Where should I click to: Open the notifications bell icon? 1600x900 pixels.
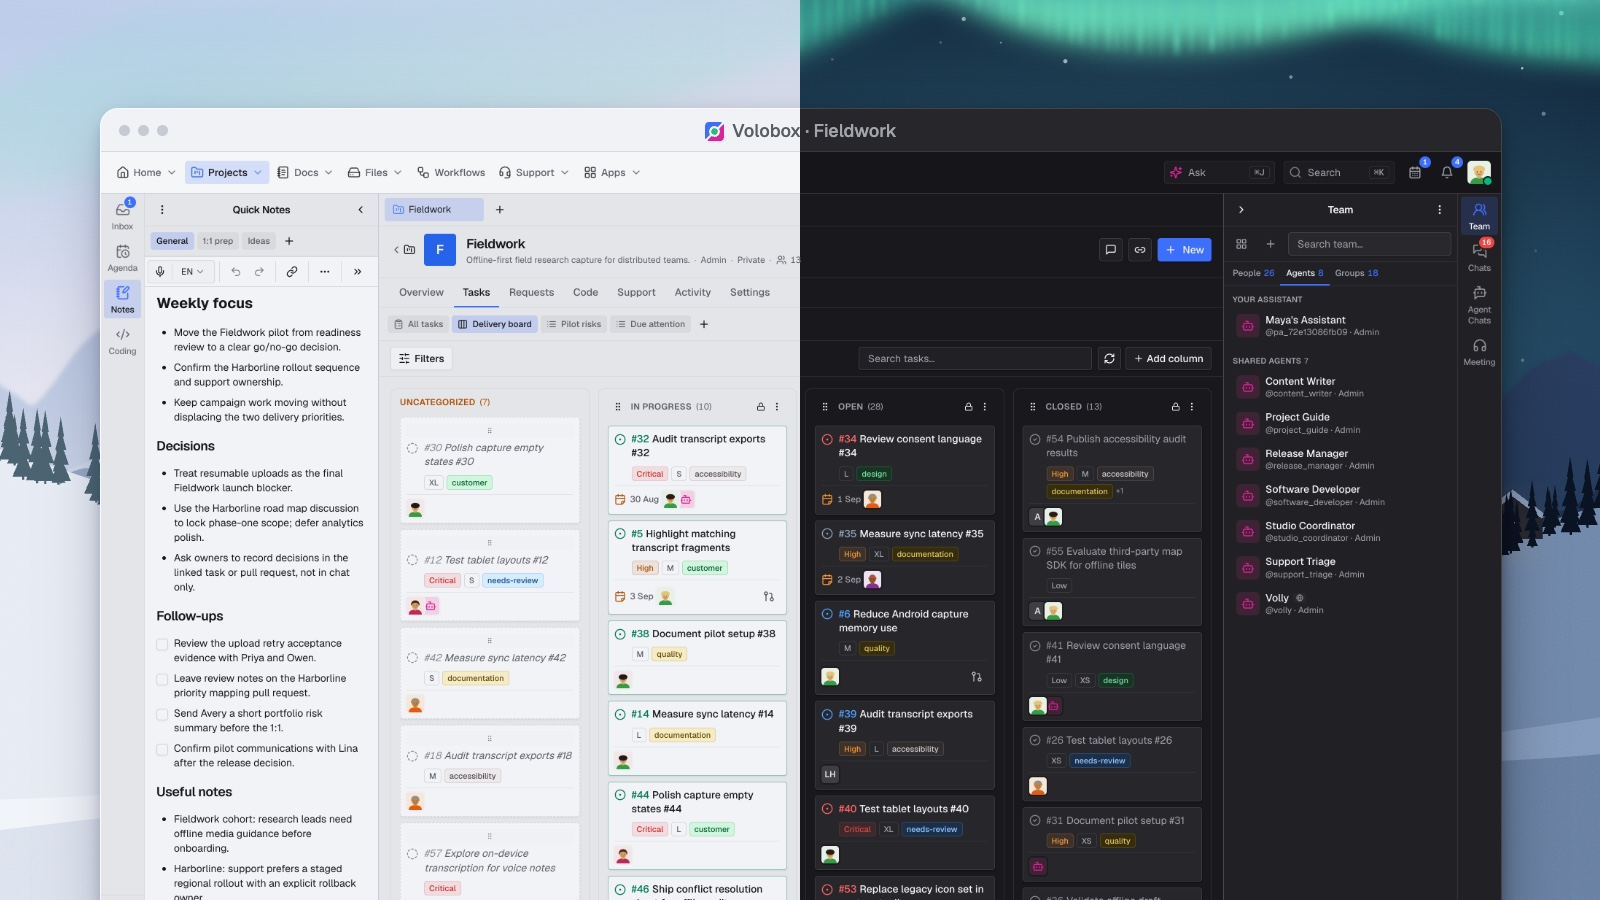pyautogui.click(x=1446, y=172)
